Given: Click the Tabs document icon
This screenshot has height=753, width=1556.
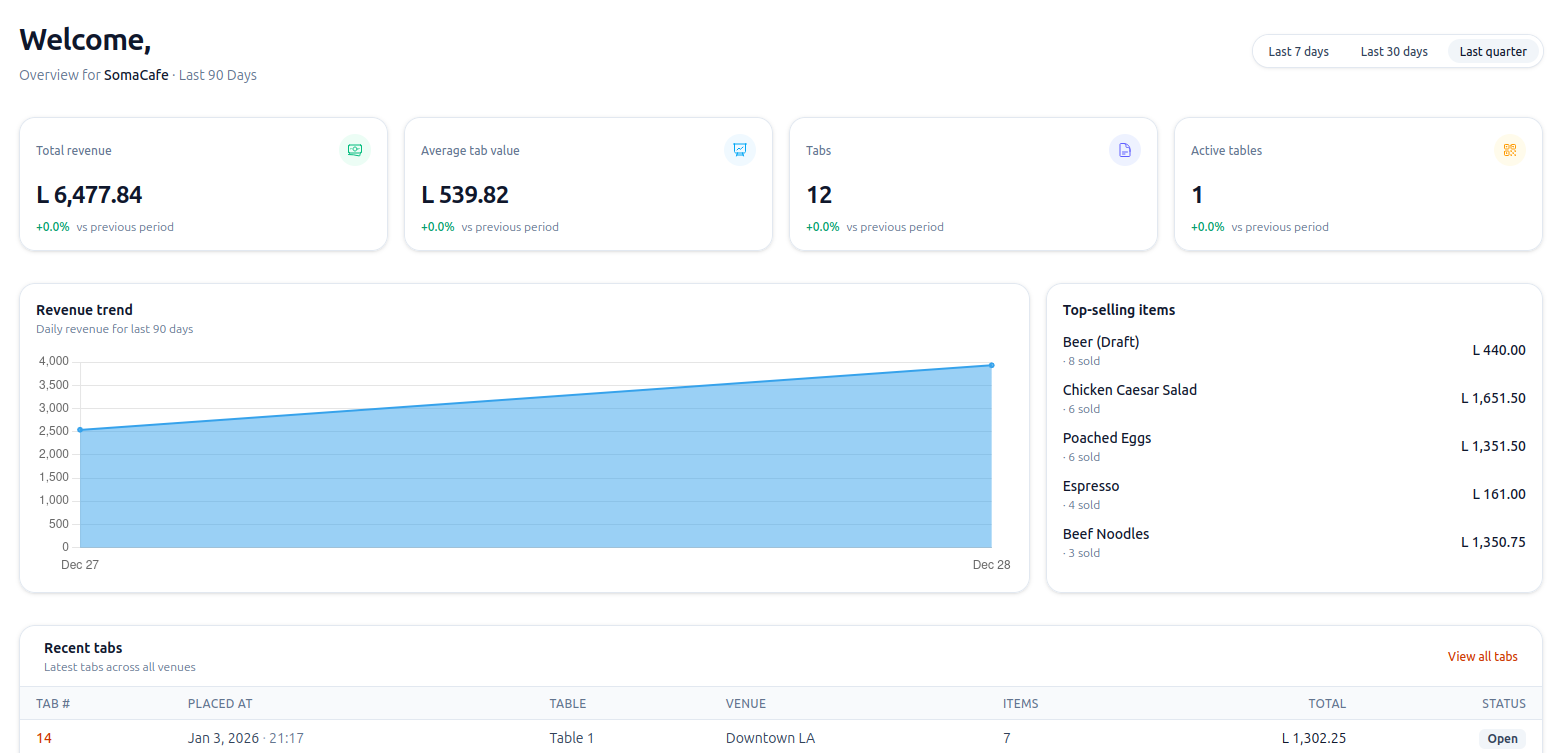Looking at the screenshot, I should coord(1124,150).
